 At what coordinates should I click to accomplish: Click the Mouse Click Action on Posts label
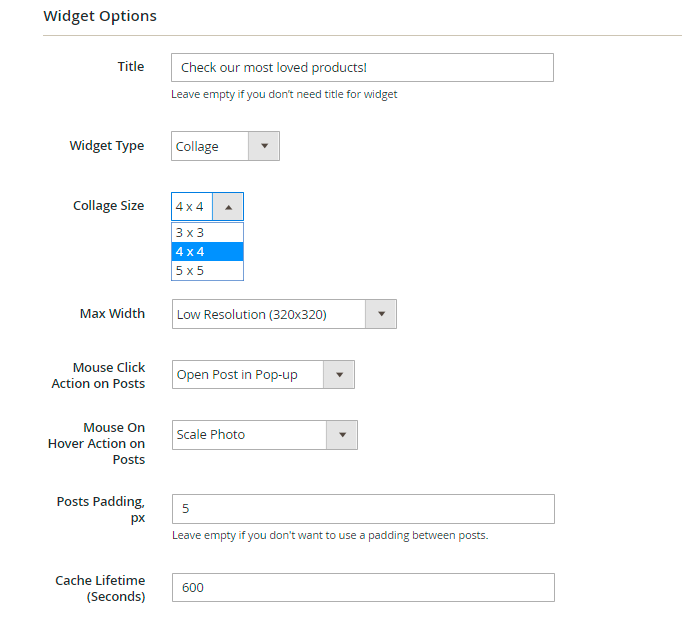click(99, 375)
